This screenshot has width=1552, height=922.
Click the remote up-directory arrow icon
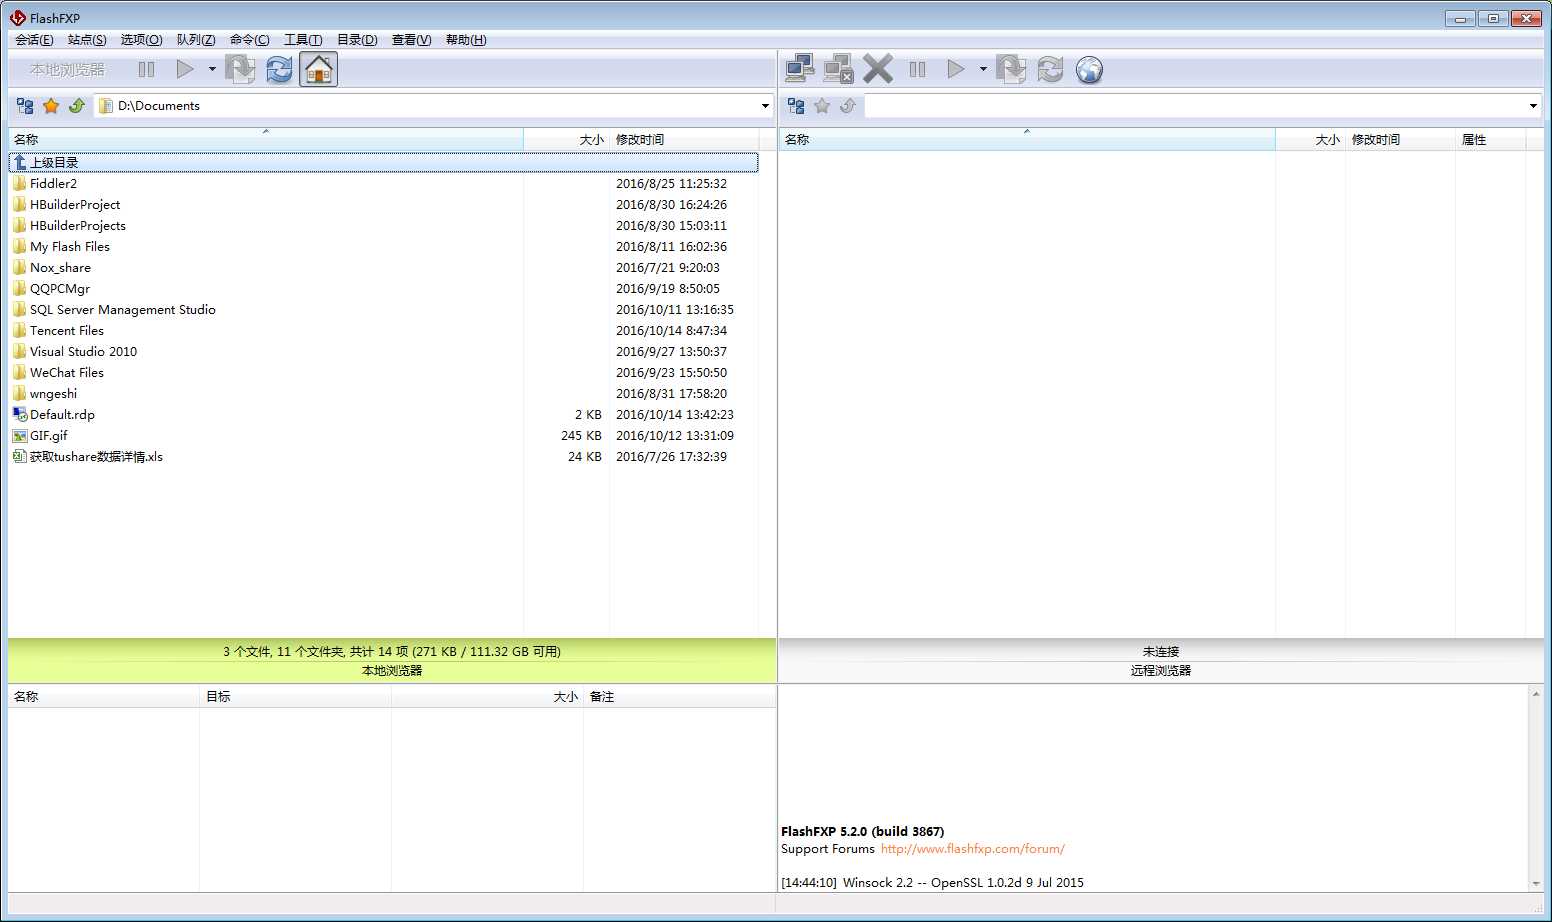coord(848,106)
